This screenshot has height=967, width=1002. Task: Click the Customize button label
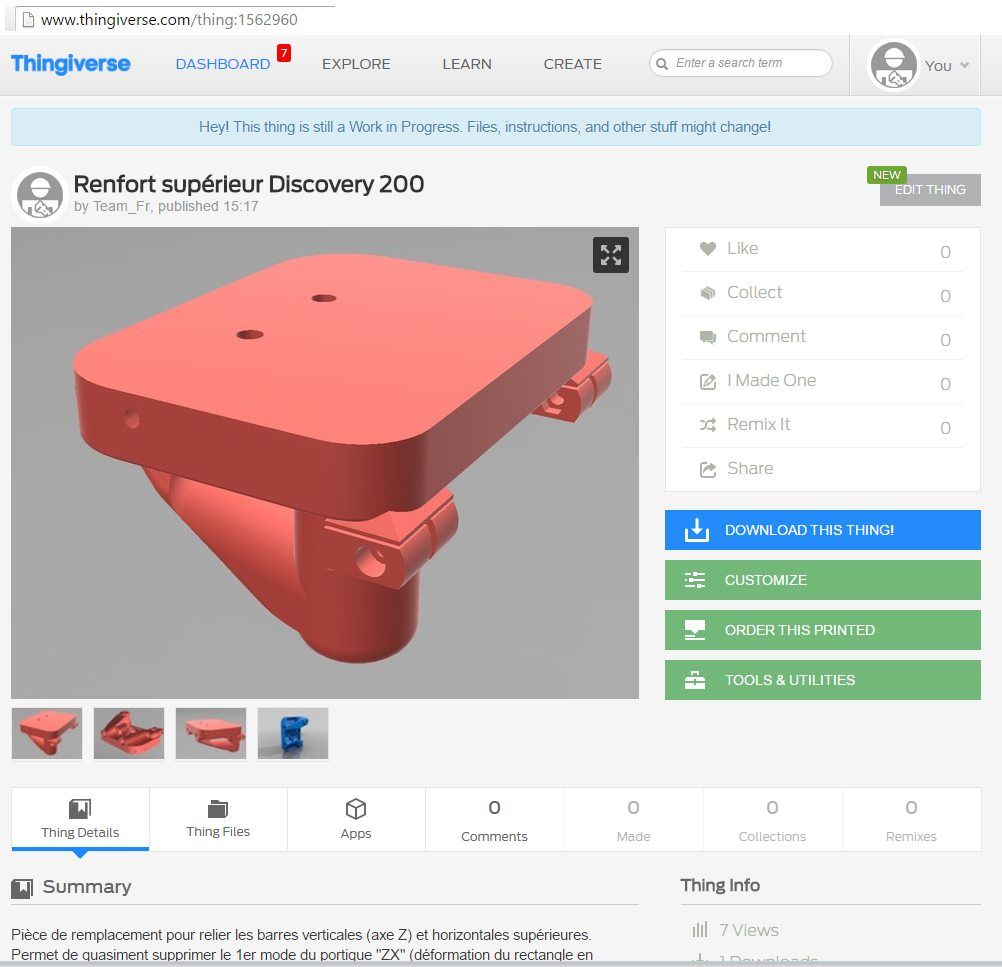click(x=766, y=580)
